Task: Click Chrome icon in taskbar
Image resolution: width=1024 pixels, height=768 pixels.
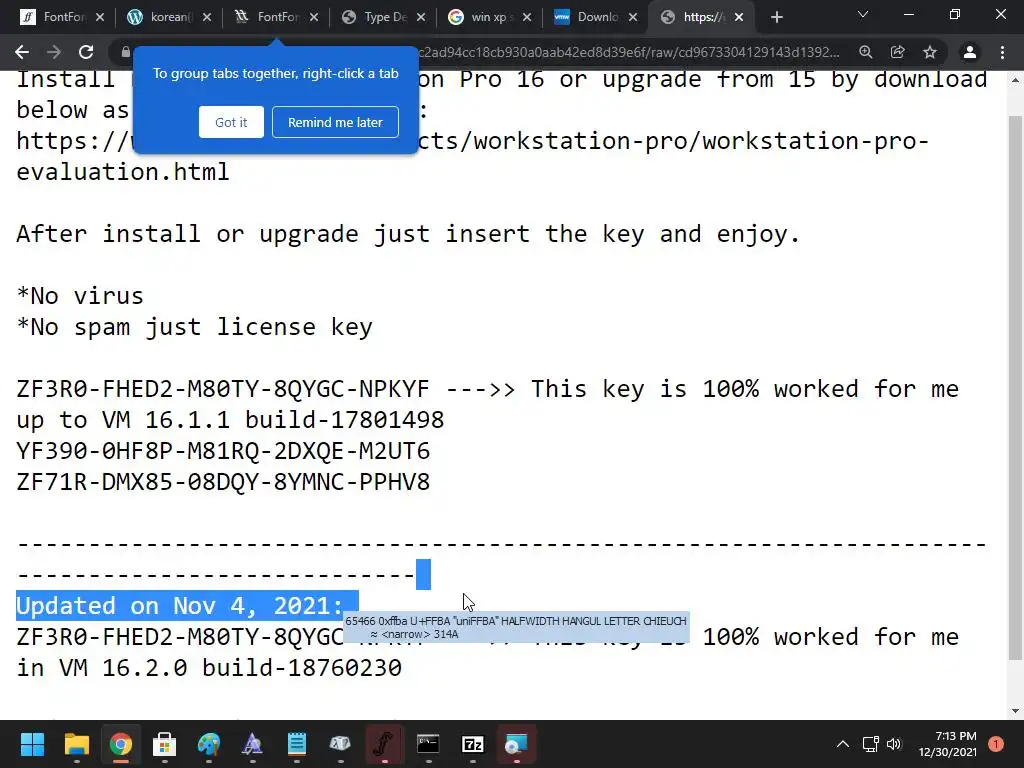Action: [120, 744]
